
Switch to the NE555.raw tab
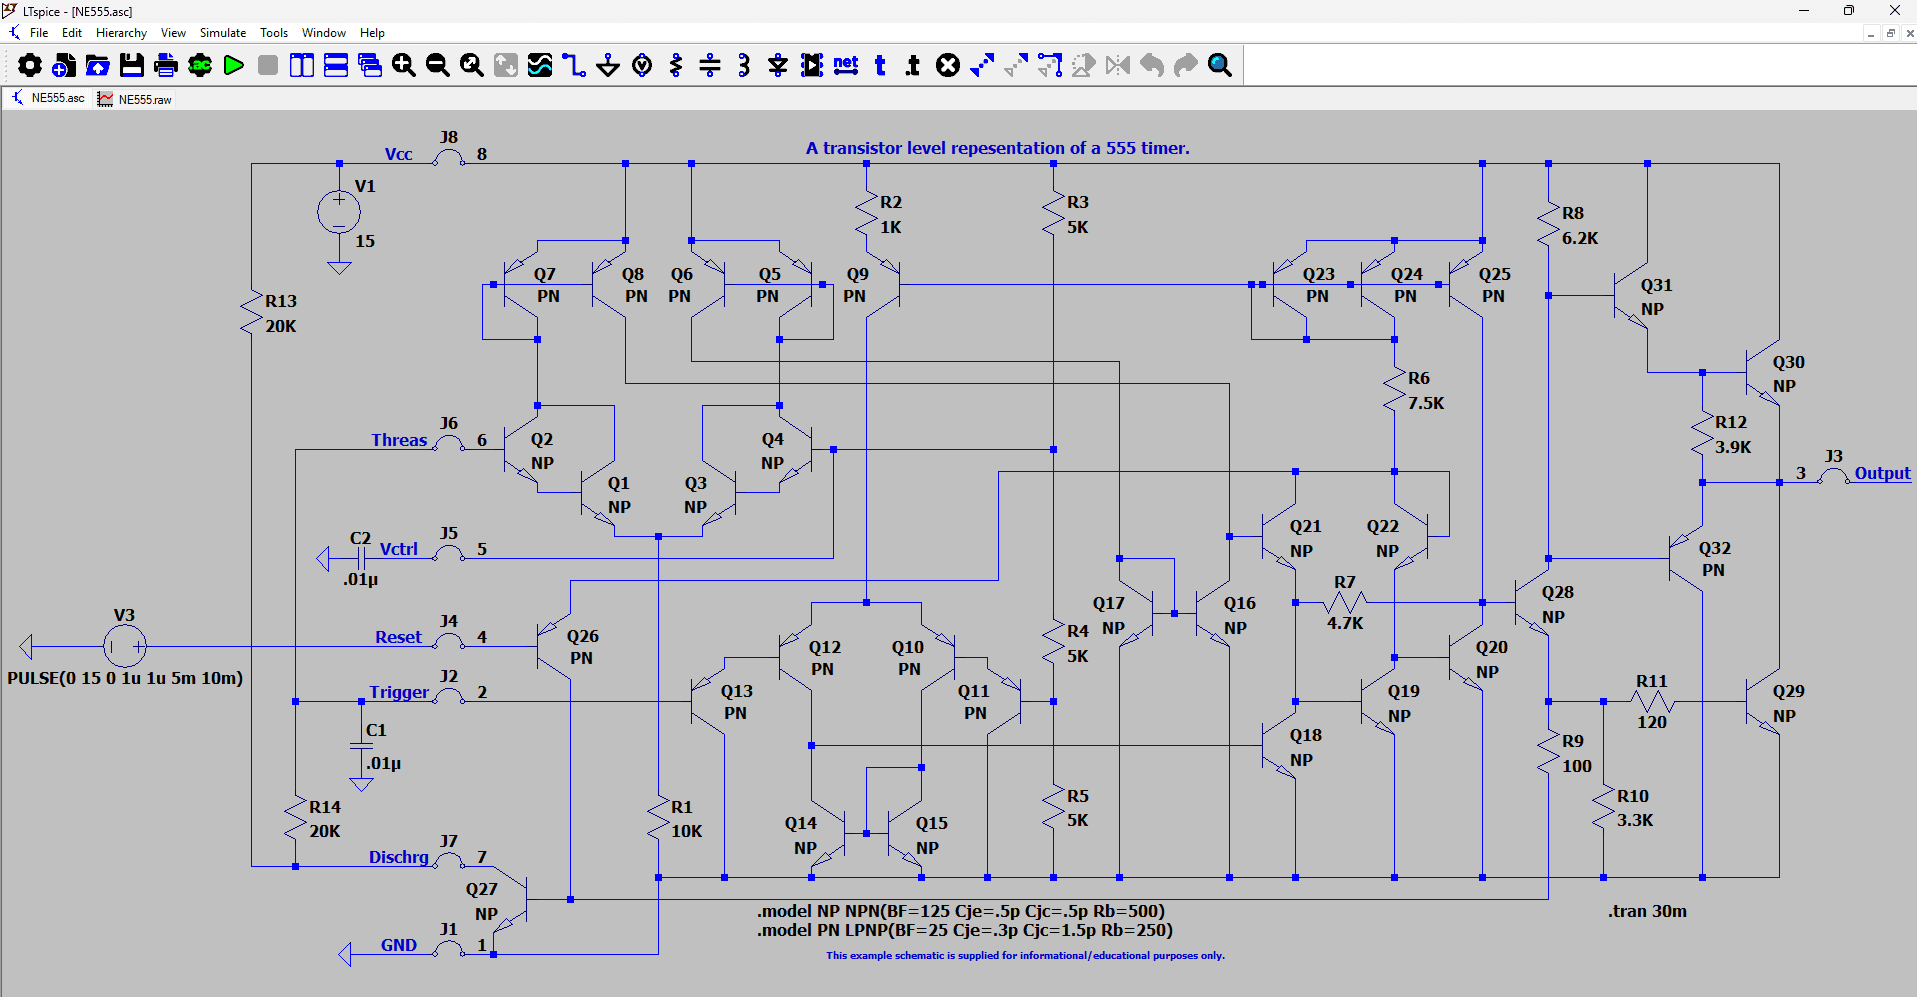point(135,99)
